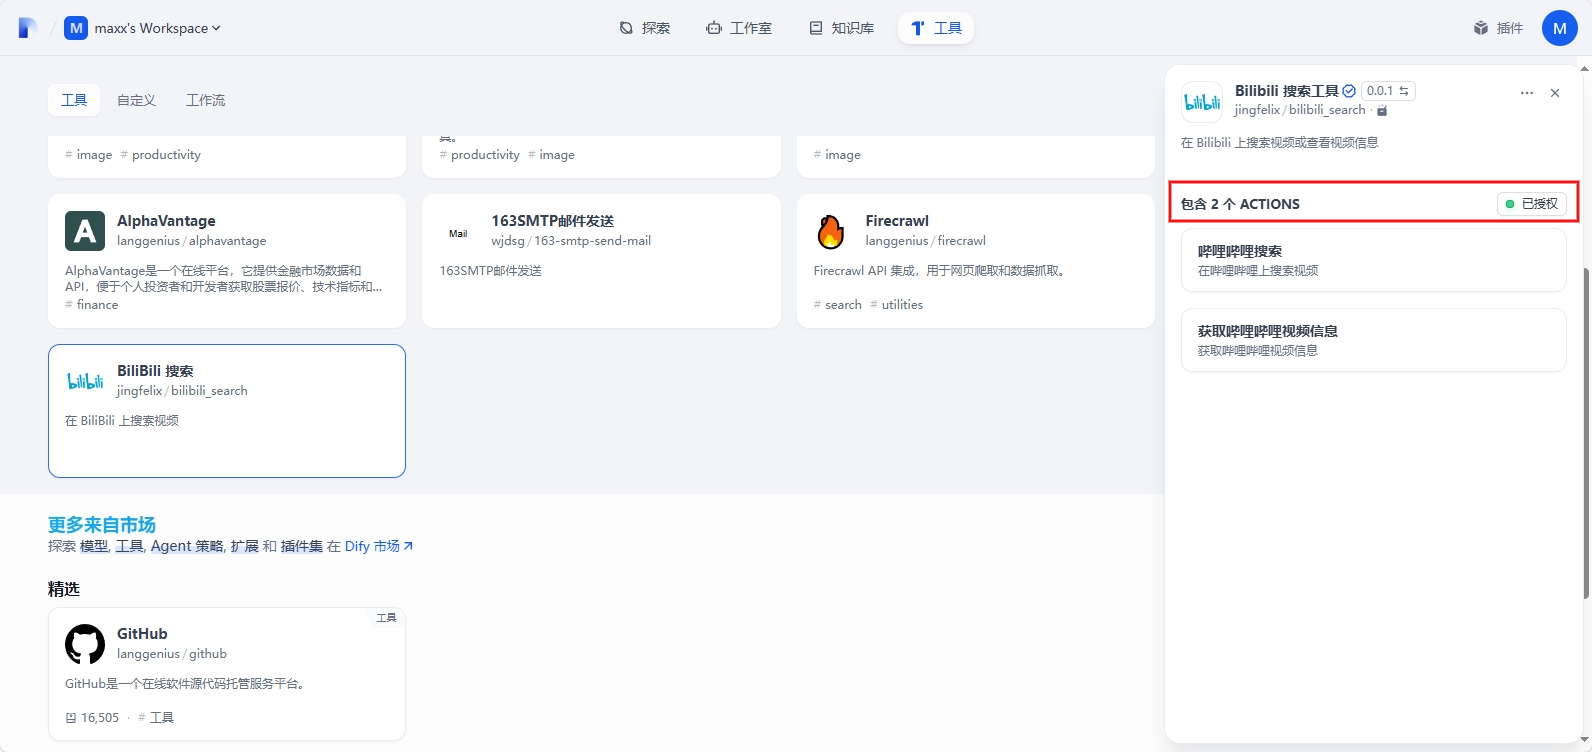Click the 精选 section heading

point(64,589)
